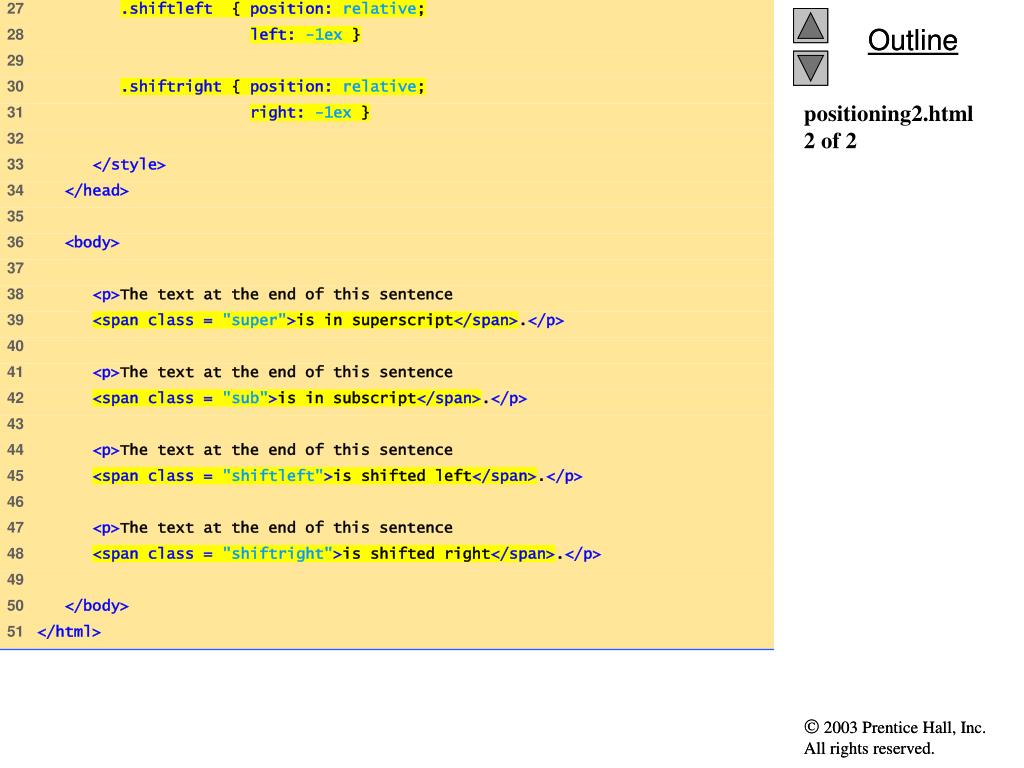Select the positioning2.html file name text
The width and height of the screenshot is (1024, 768).
click(x=888, y=114)
